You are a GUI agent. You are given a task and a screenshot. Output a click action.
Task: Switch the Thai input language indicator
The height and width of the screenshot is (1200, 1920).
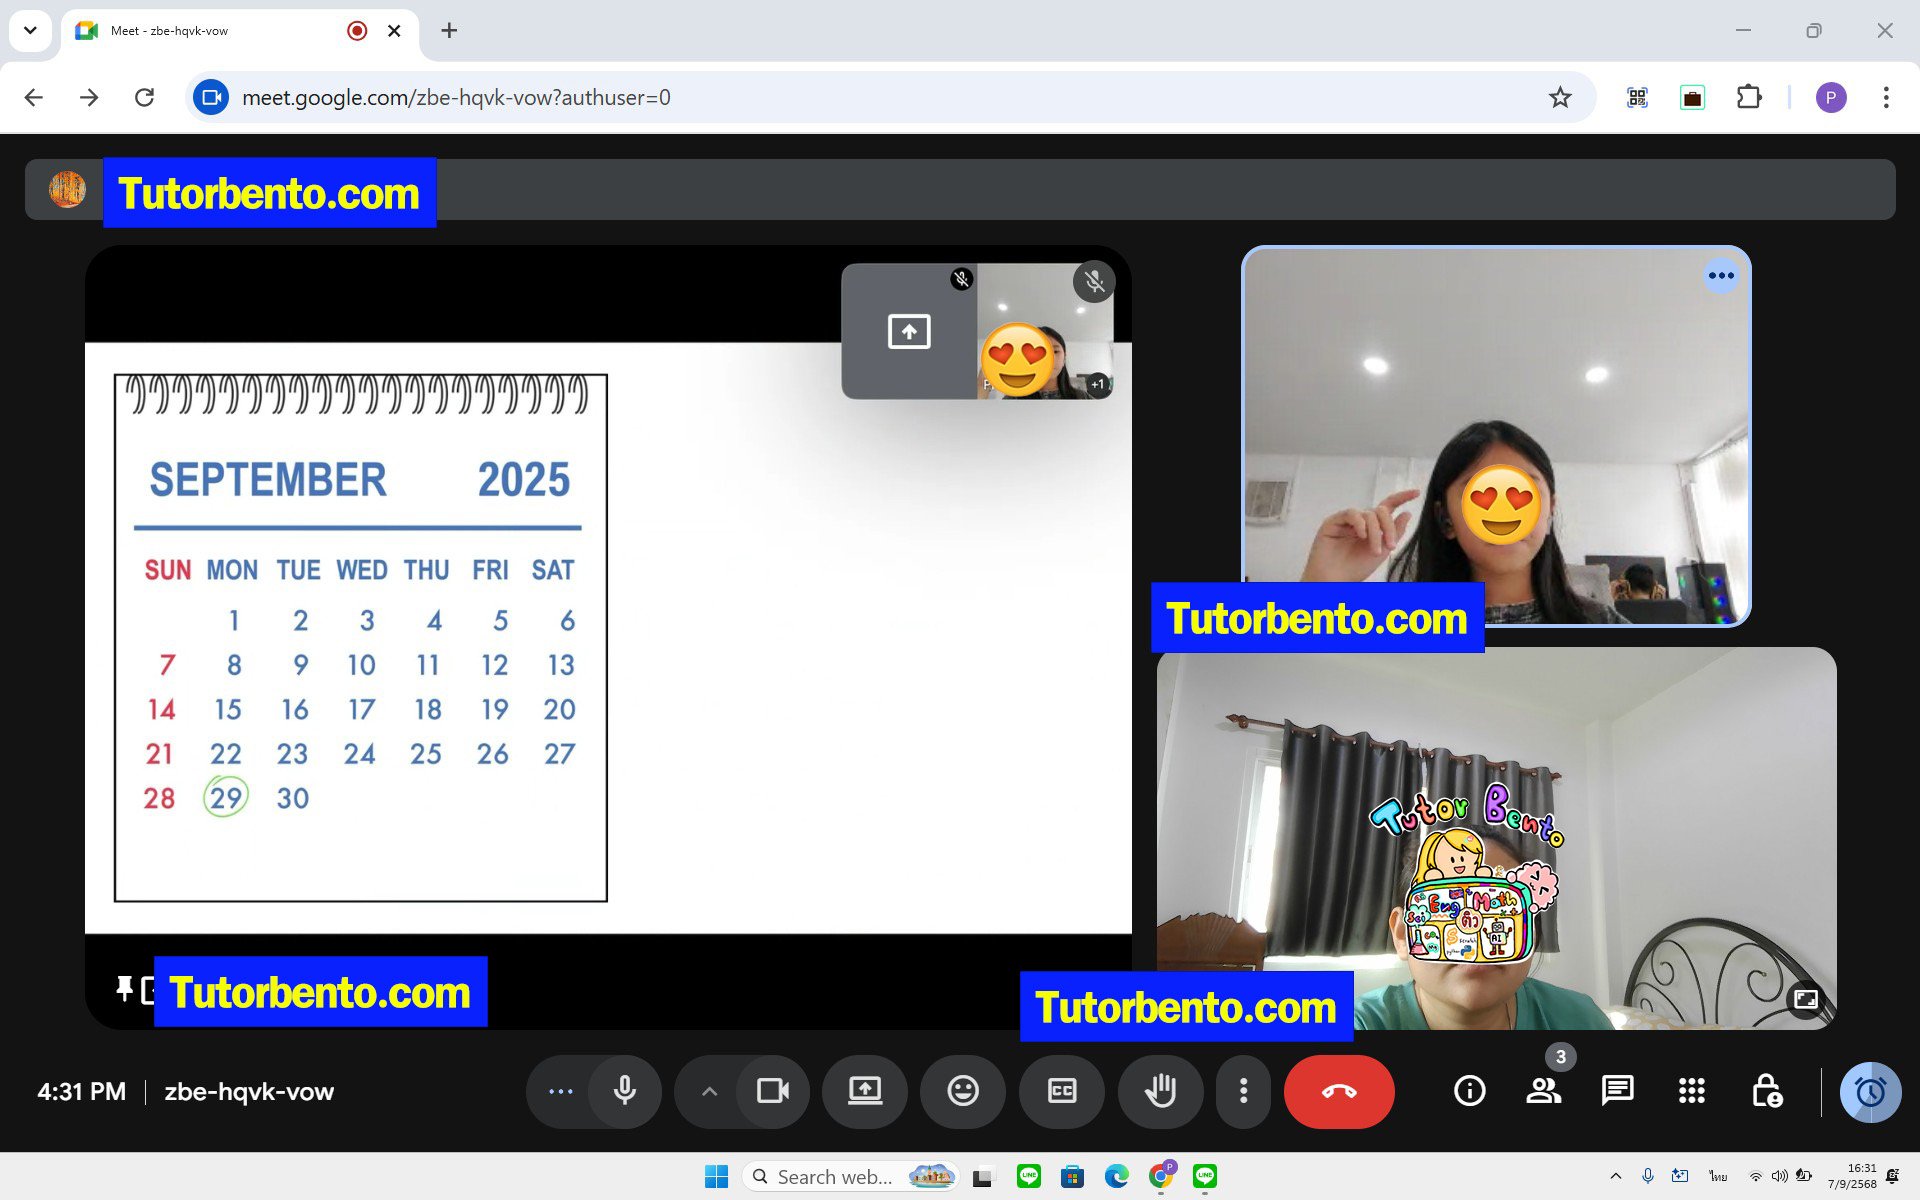click(1718, 1177)
